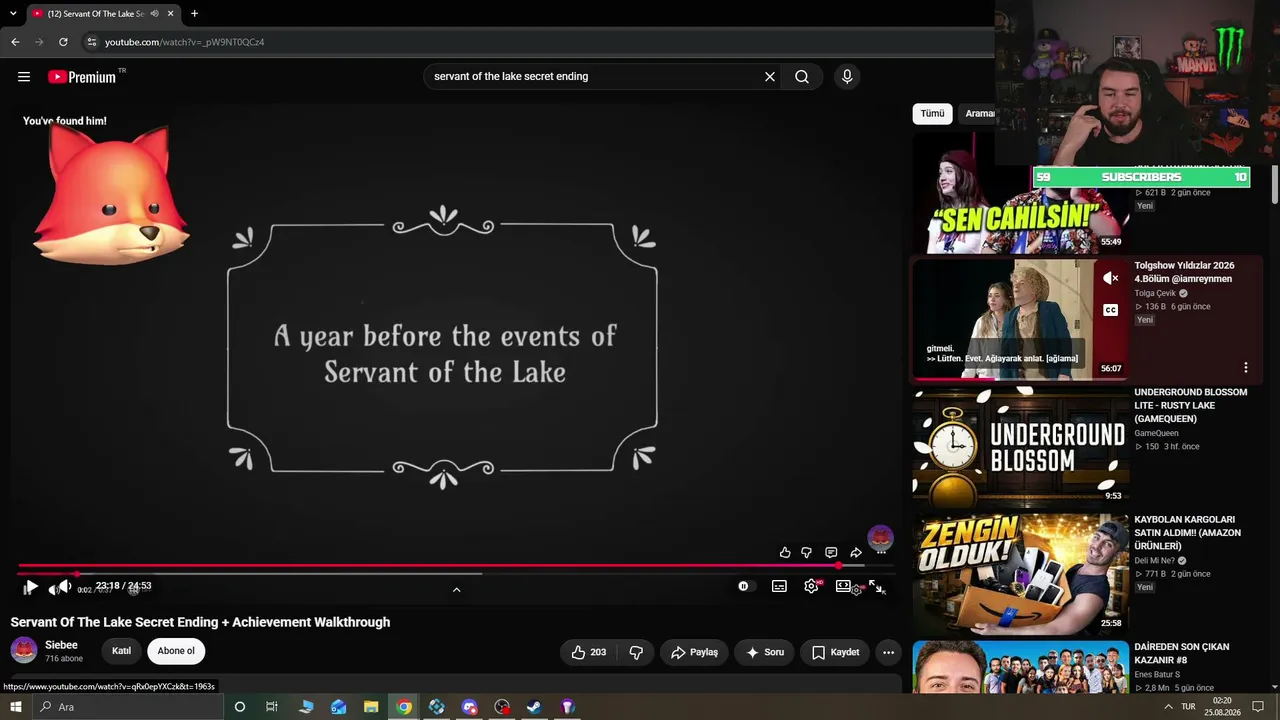Open Kaybolan Kargoları Satın Aldım title
Viewport: 1280px width, 720px height.
click(1188, 533)
